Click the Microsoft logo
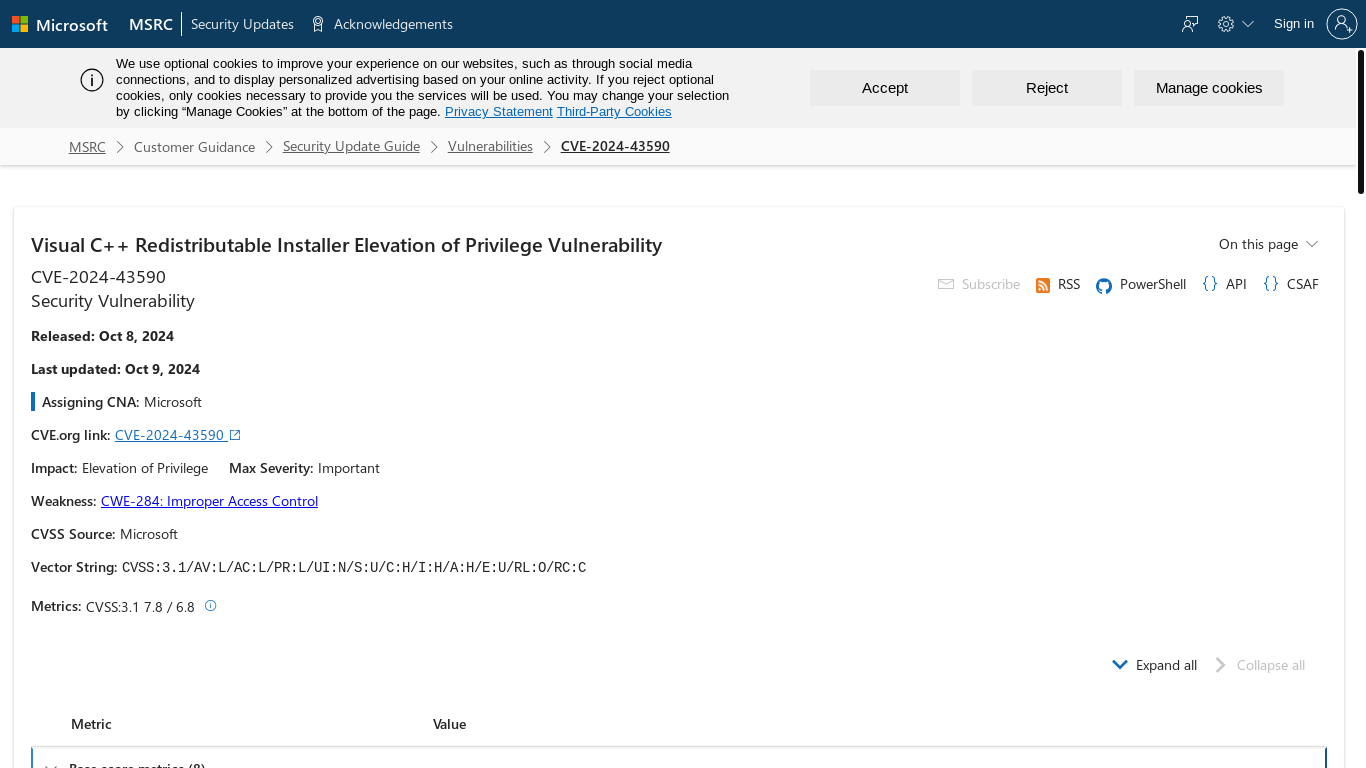 tap(60, 24)
